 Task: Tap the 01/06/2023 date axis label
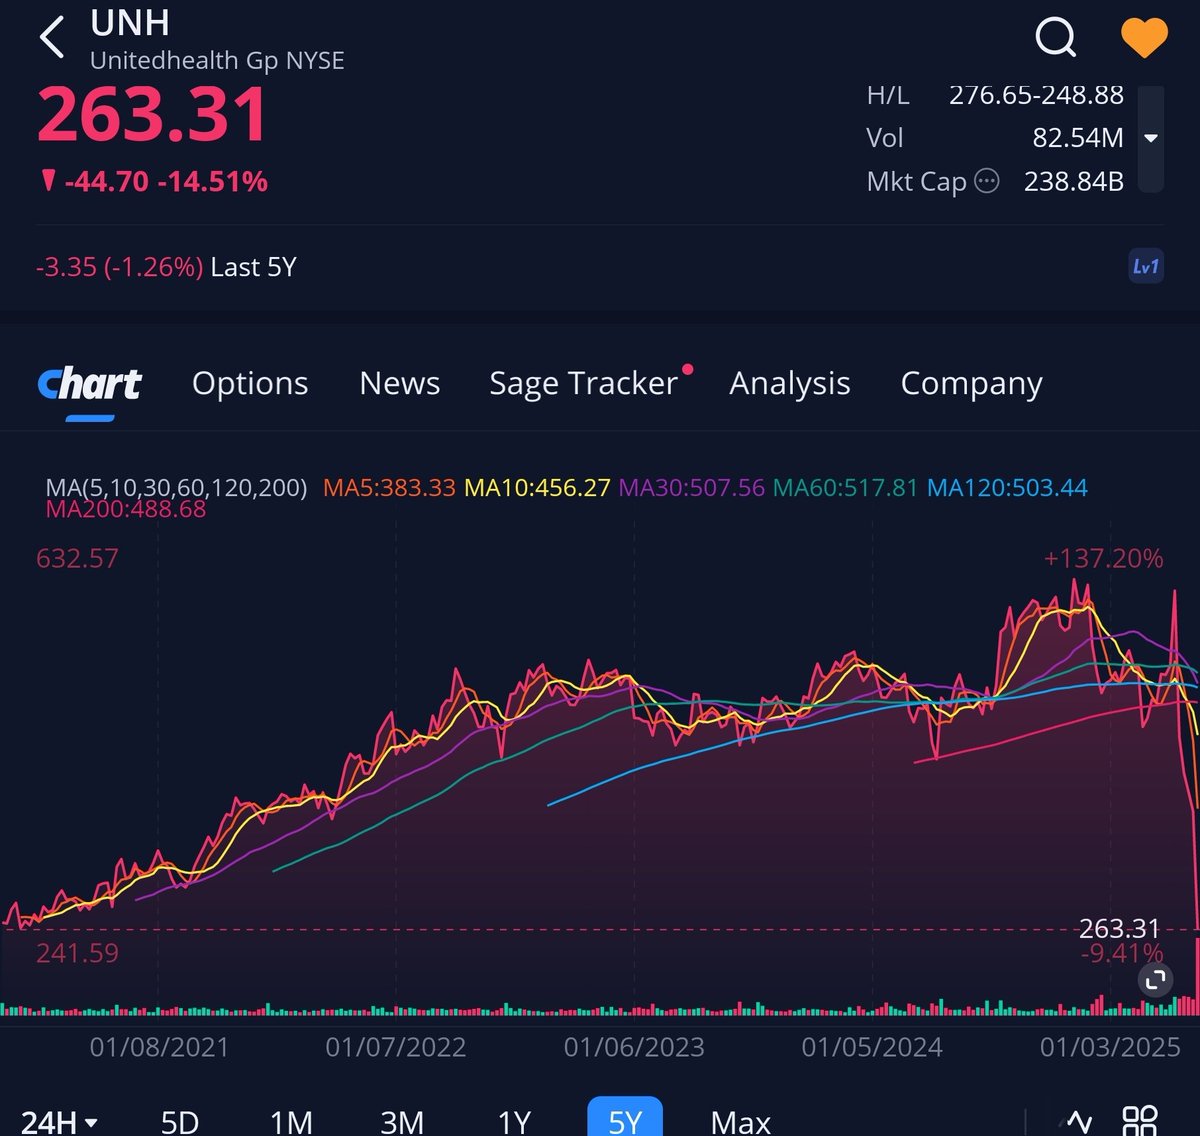point(634,1047)
